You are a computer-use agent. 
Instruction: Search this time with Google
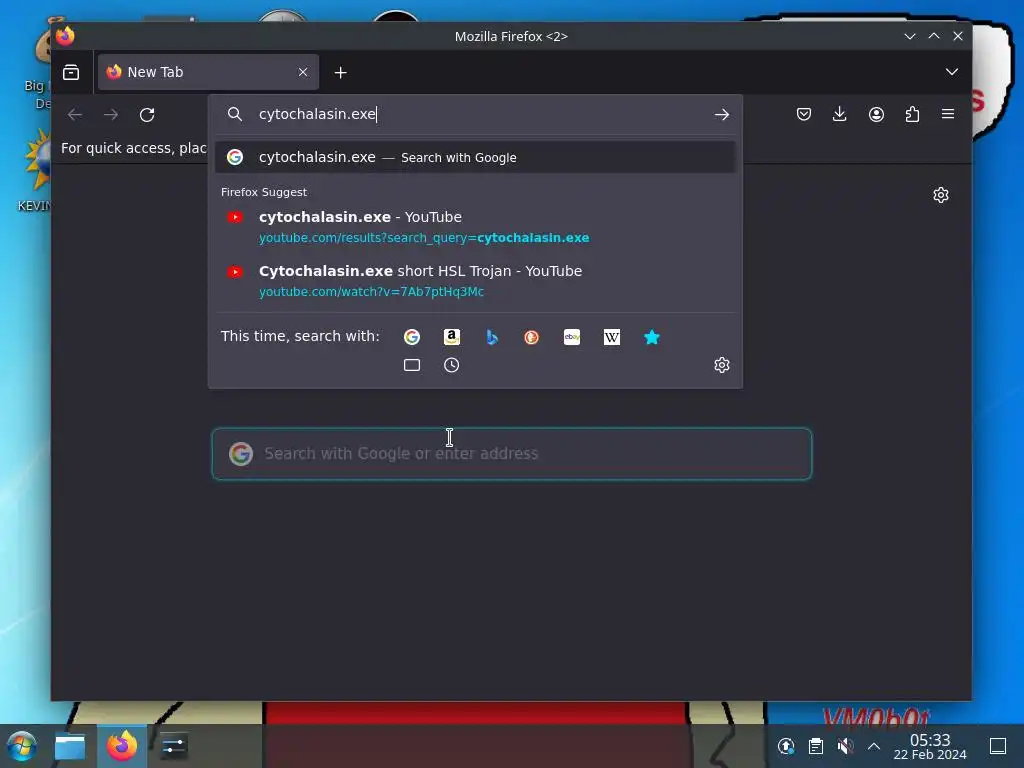point(412,337)
